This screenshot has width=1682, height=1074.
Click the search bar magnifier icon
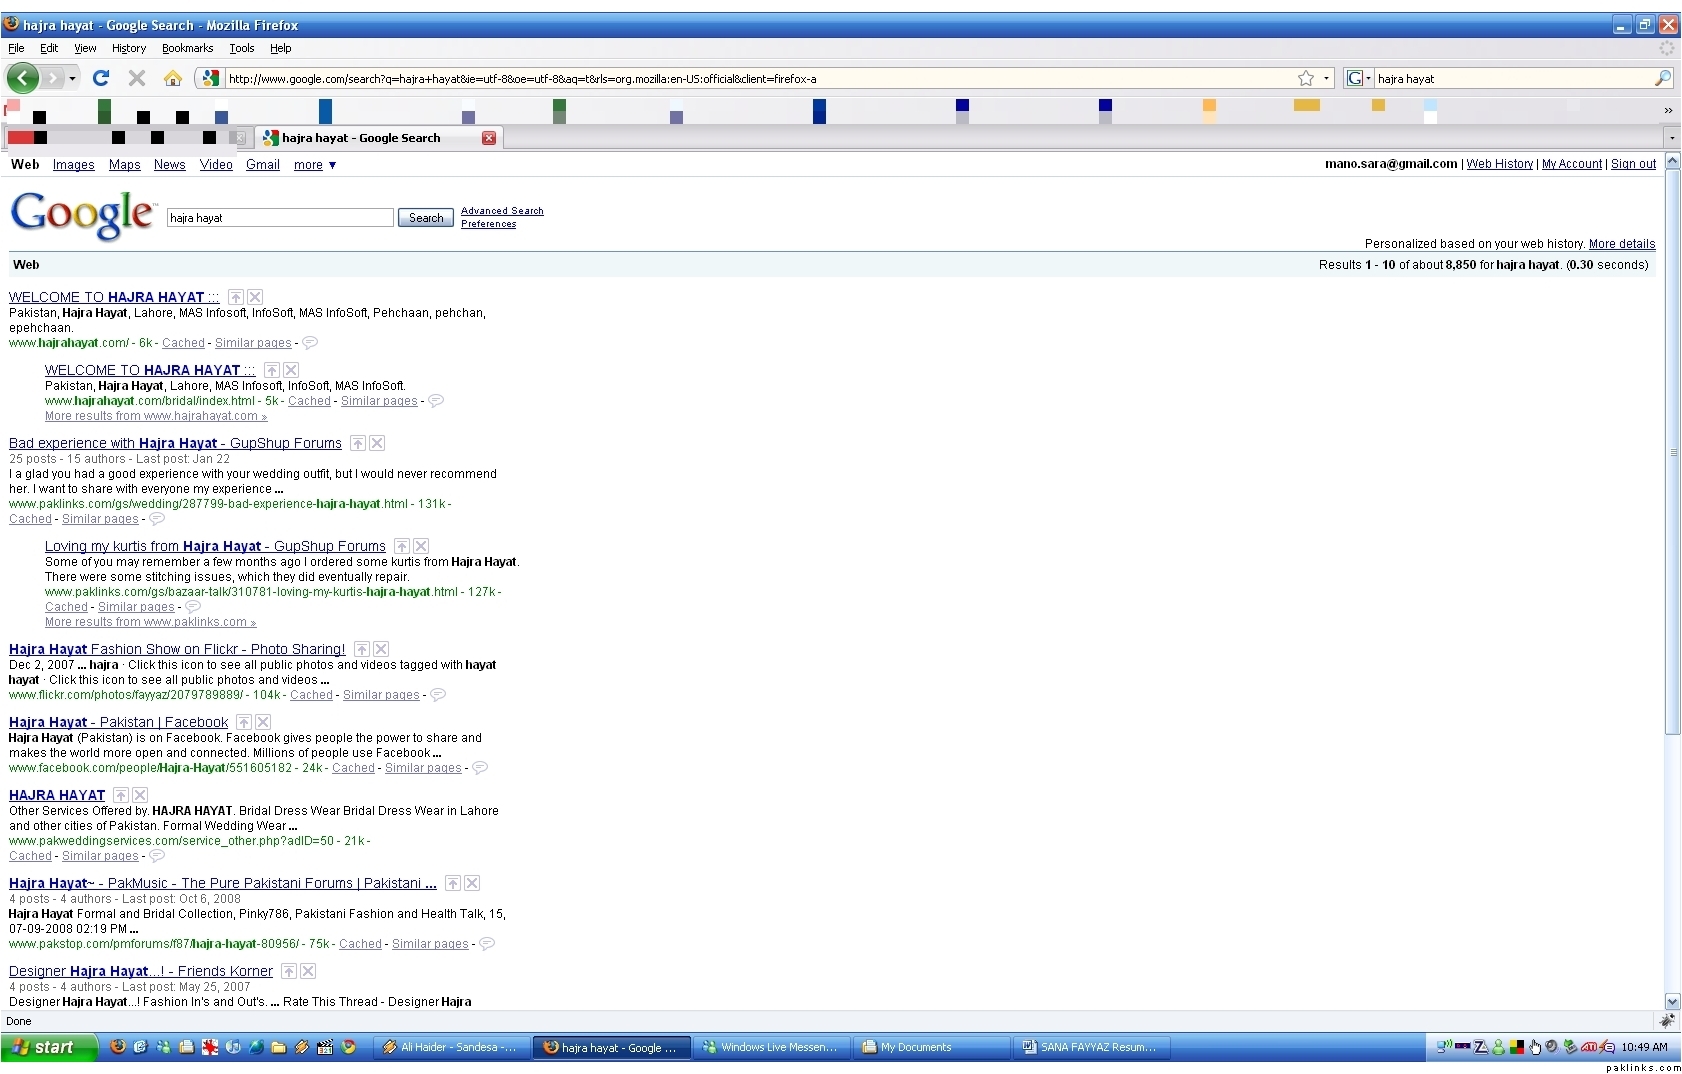point(1663,78)
